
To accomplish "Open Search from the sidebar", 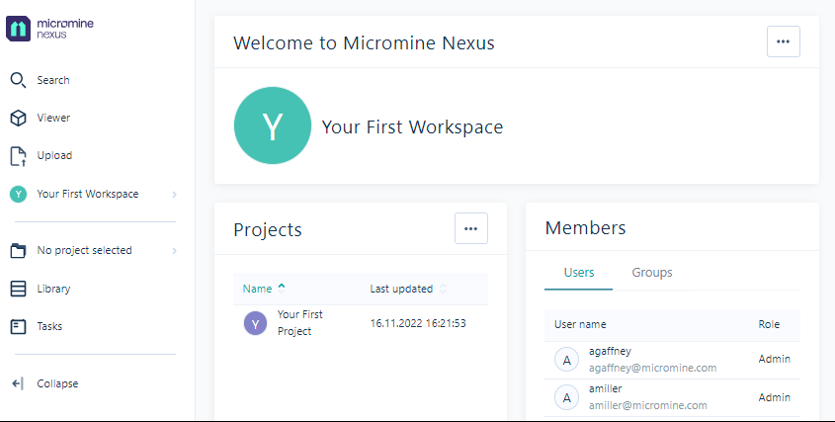I will 18,80.
